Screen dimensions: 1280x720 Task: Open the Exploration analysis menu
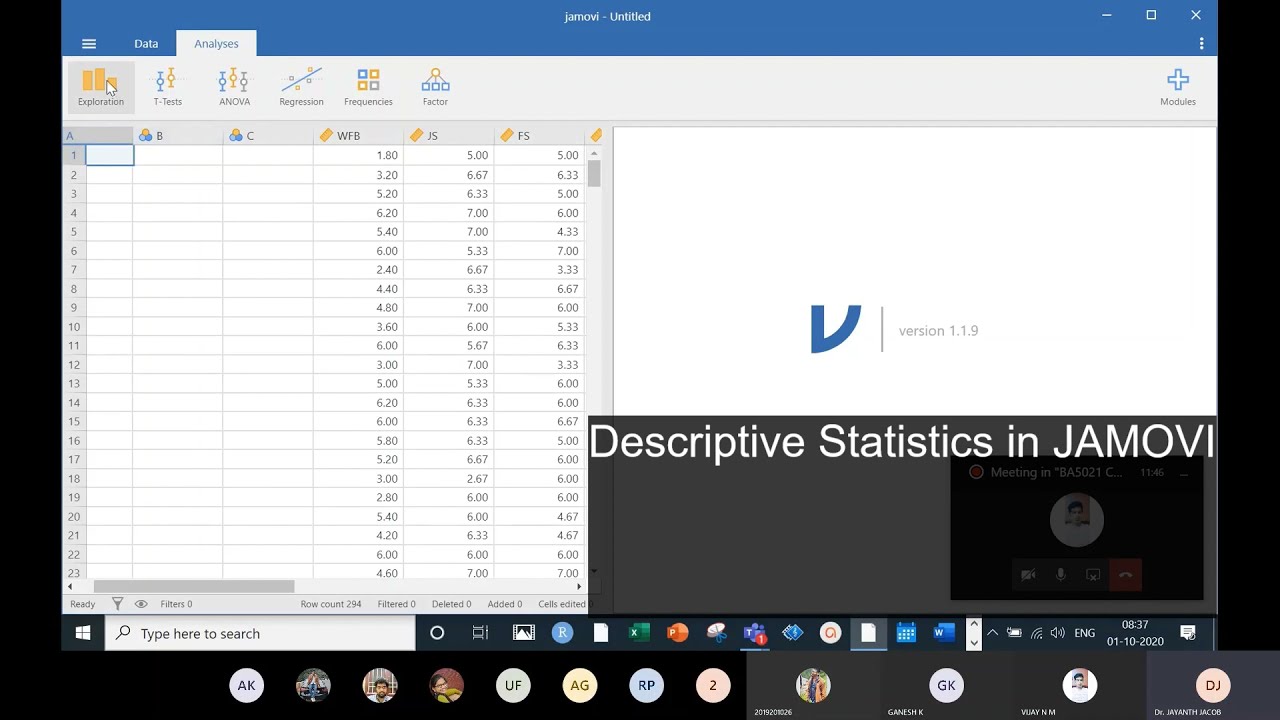[101, 87]
